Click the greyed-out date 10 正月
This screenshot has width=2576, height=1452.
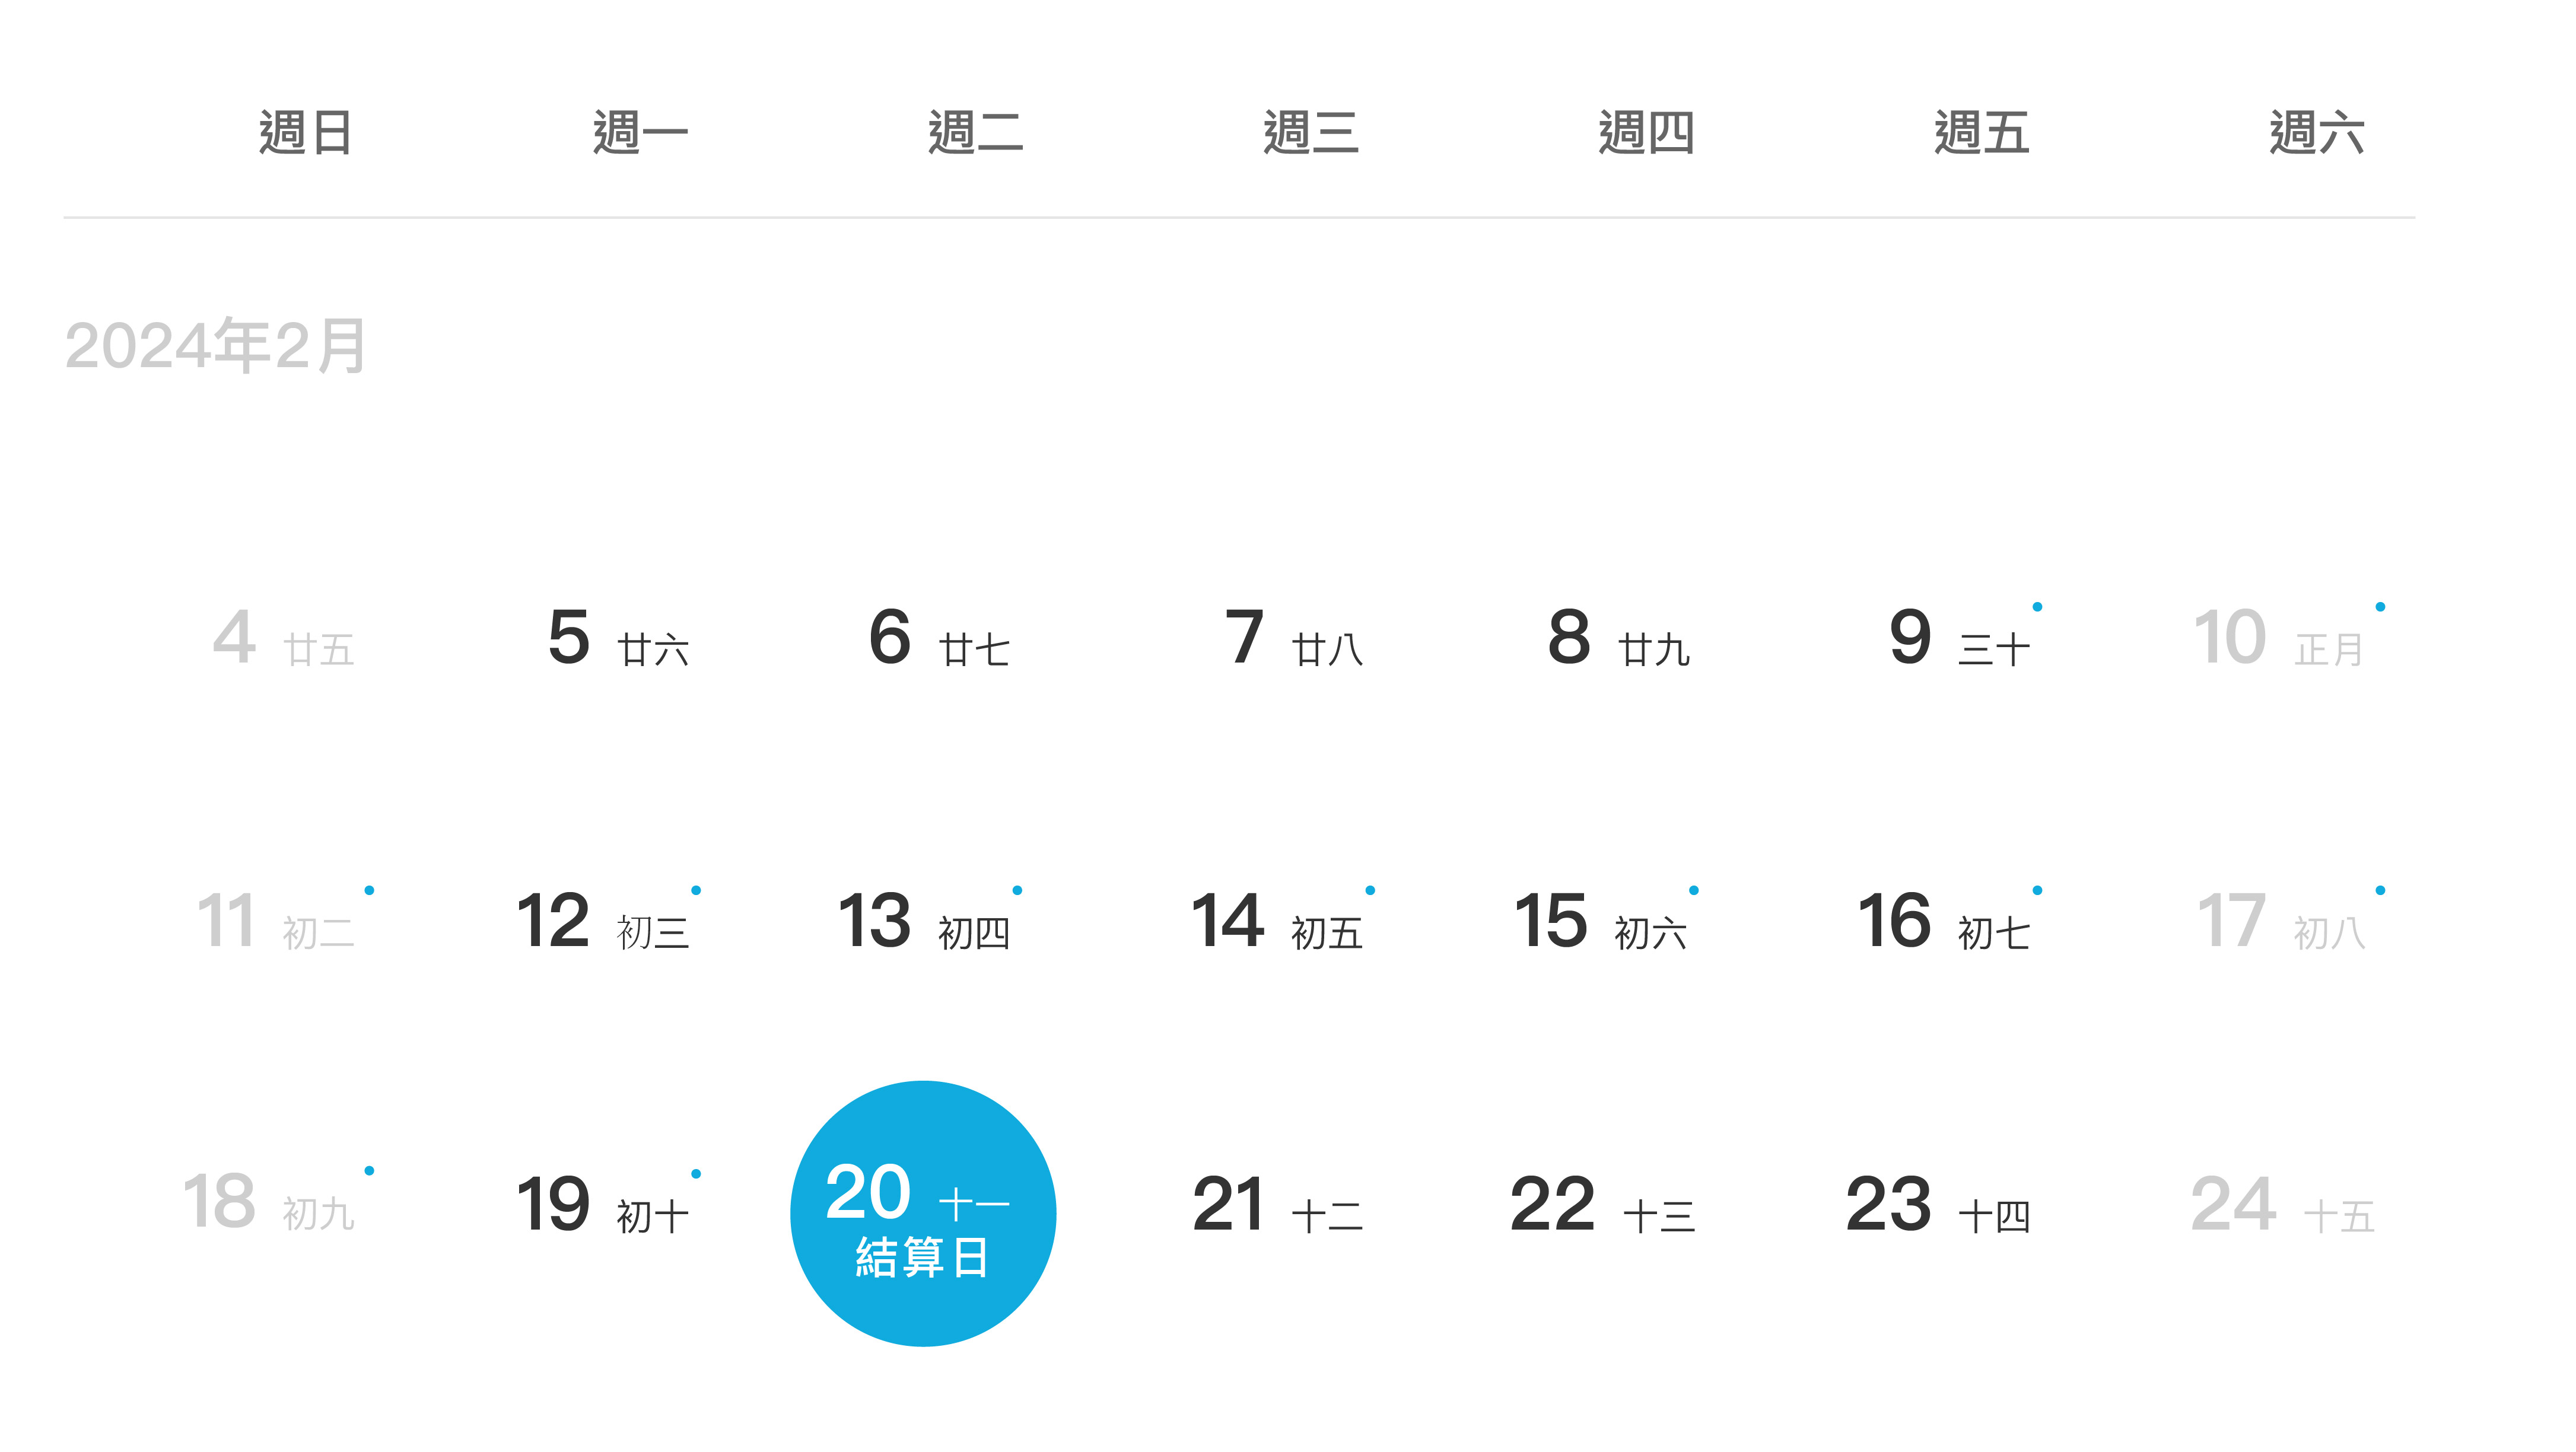point(2278,638)
